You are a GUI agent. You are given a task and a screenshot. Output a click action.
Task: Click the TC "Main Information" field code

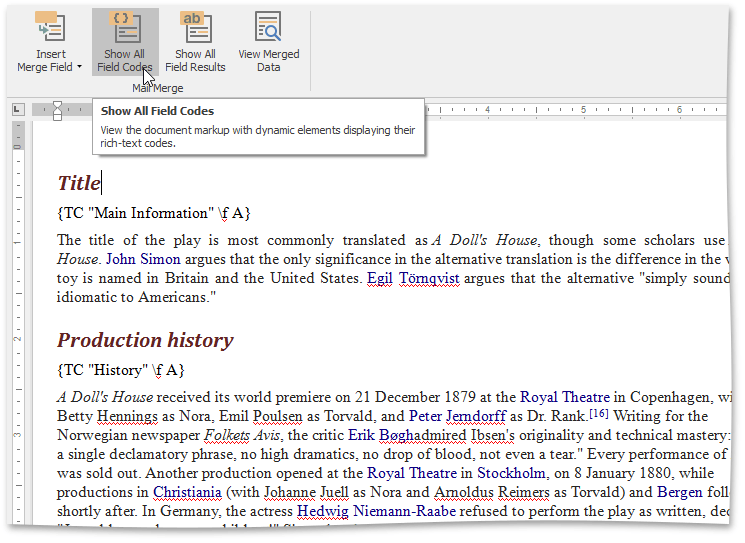[153, 213]
